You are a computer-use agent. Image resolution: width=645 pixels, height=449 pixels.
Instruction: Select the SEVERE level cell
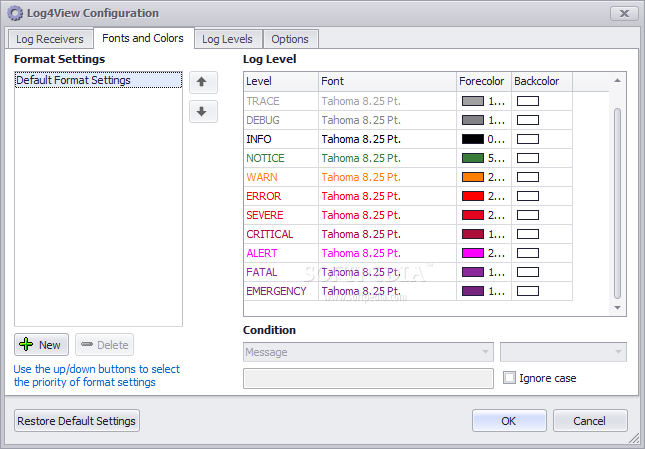pyautogui.click(x=281, y=215)
